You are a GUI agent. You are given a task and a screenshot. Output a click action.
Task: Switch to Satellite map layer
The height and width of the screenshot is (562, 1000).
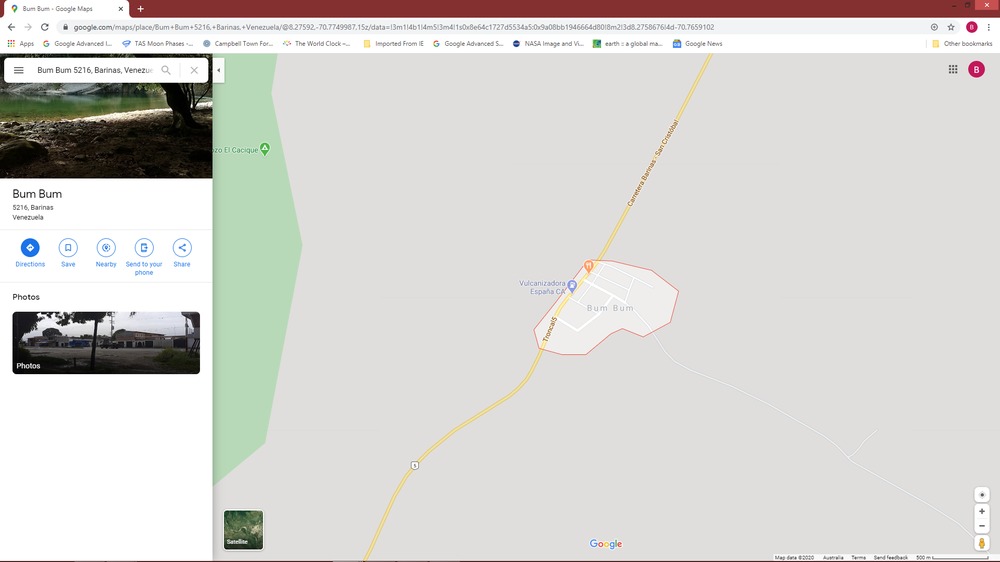pyautogui.click(x=243, y=530)
